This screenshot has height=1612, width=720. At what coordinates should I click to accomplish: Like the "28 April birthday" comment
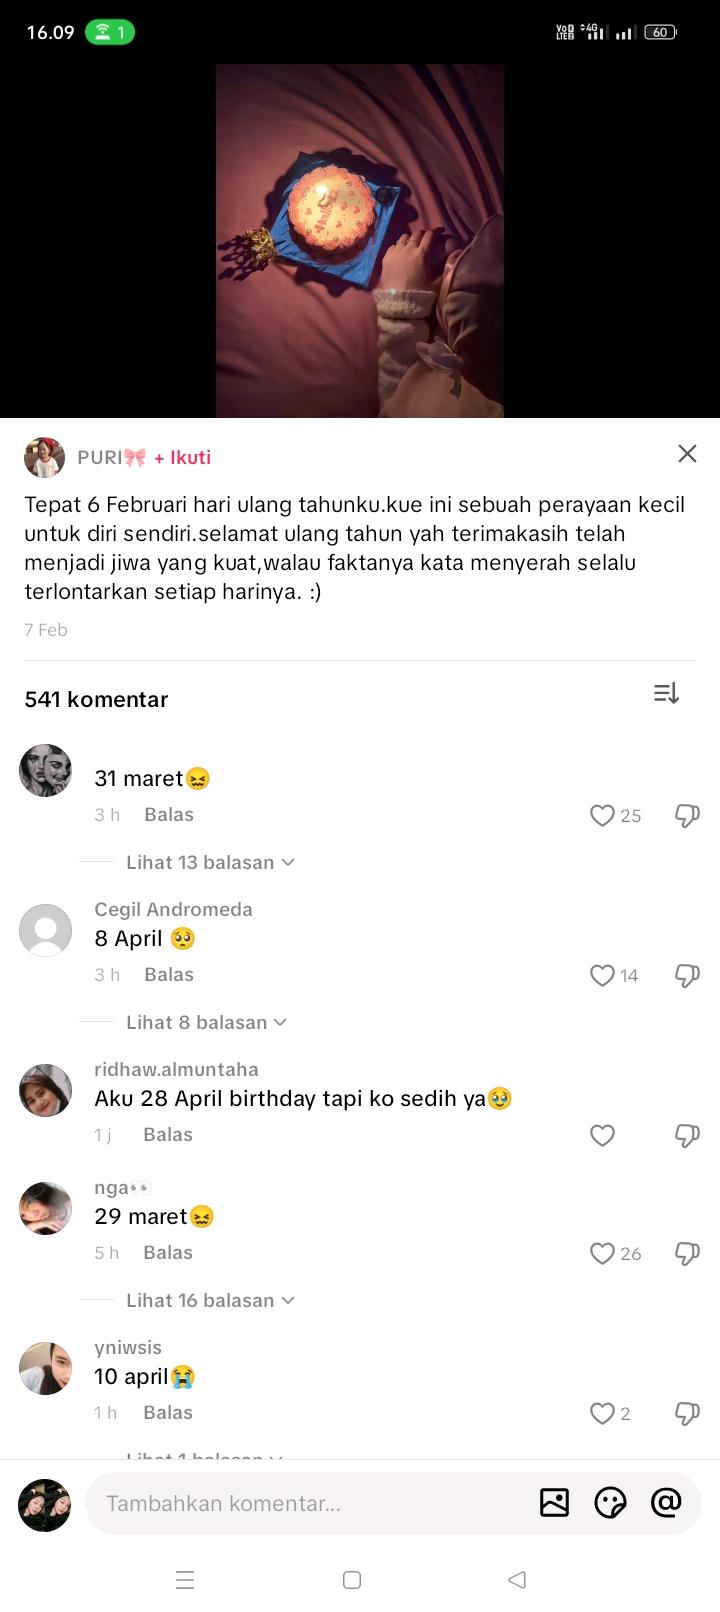[x=602, y=1136]
